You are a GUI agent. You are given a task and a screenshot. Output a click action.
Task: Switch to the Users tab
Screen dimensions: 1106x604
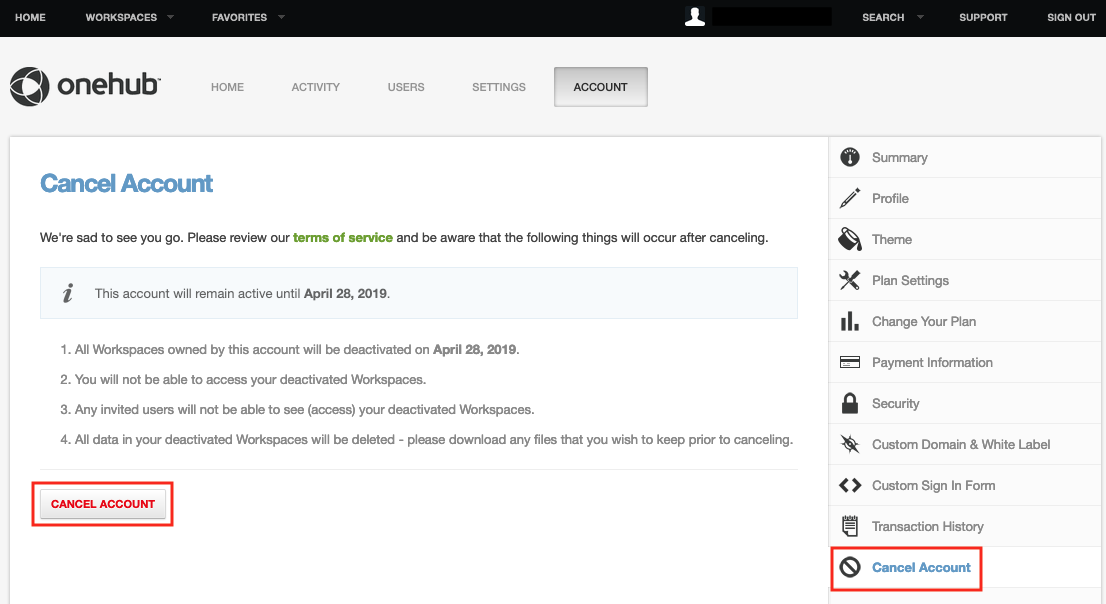coord(406,87)
